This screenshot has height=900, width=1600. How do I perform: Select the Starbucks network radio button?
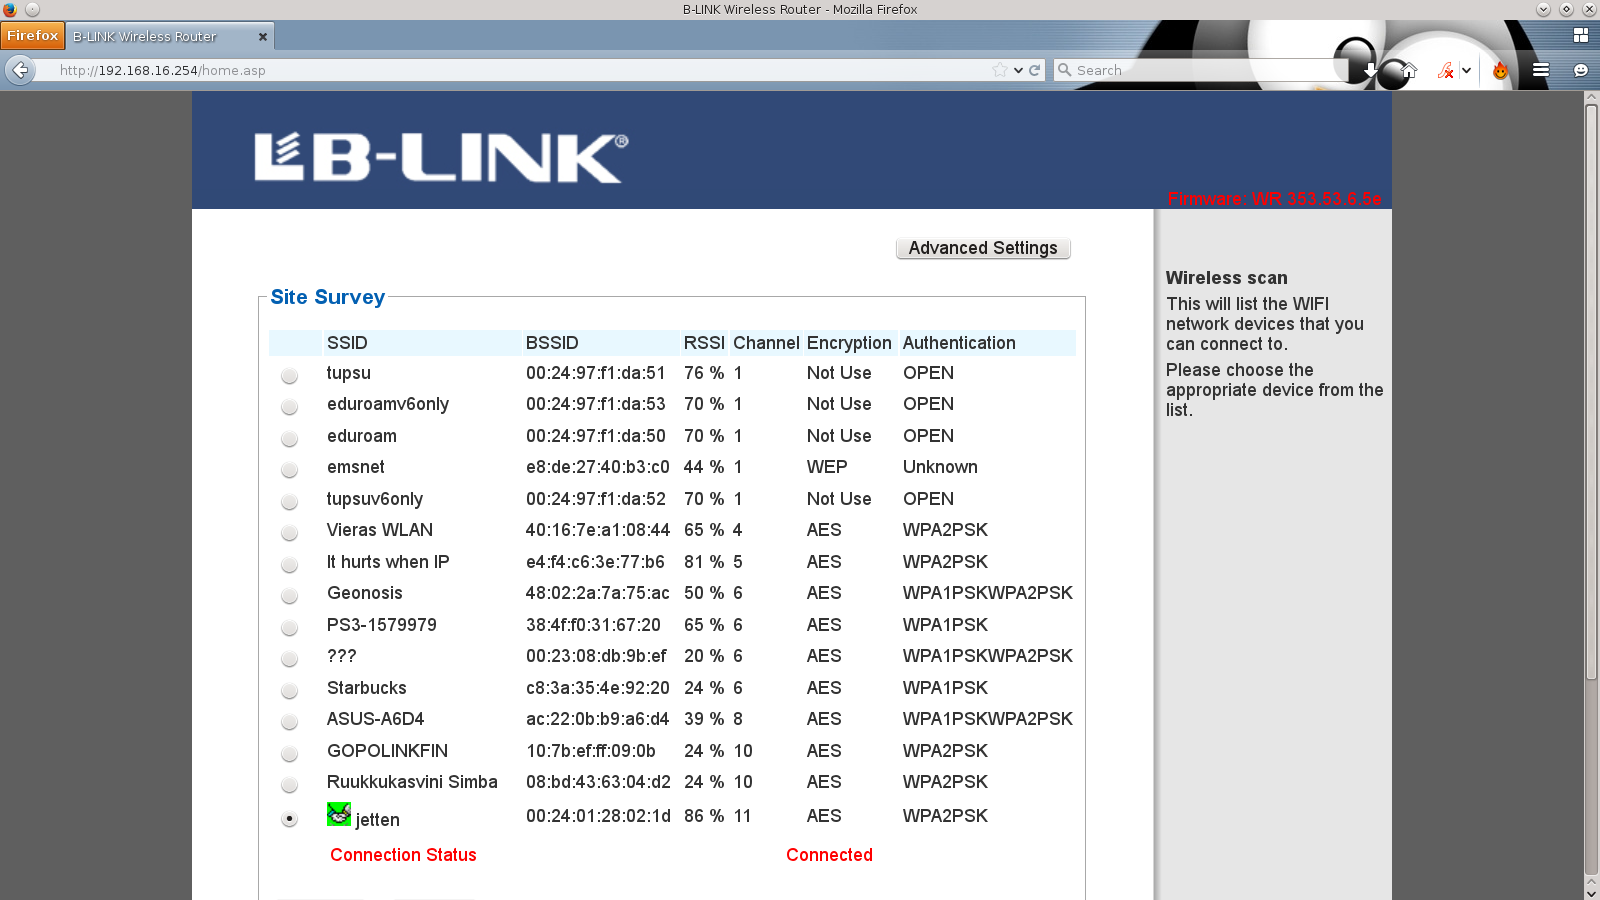289,691
